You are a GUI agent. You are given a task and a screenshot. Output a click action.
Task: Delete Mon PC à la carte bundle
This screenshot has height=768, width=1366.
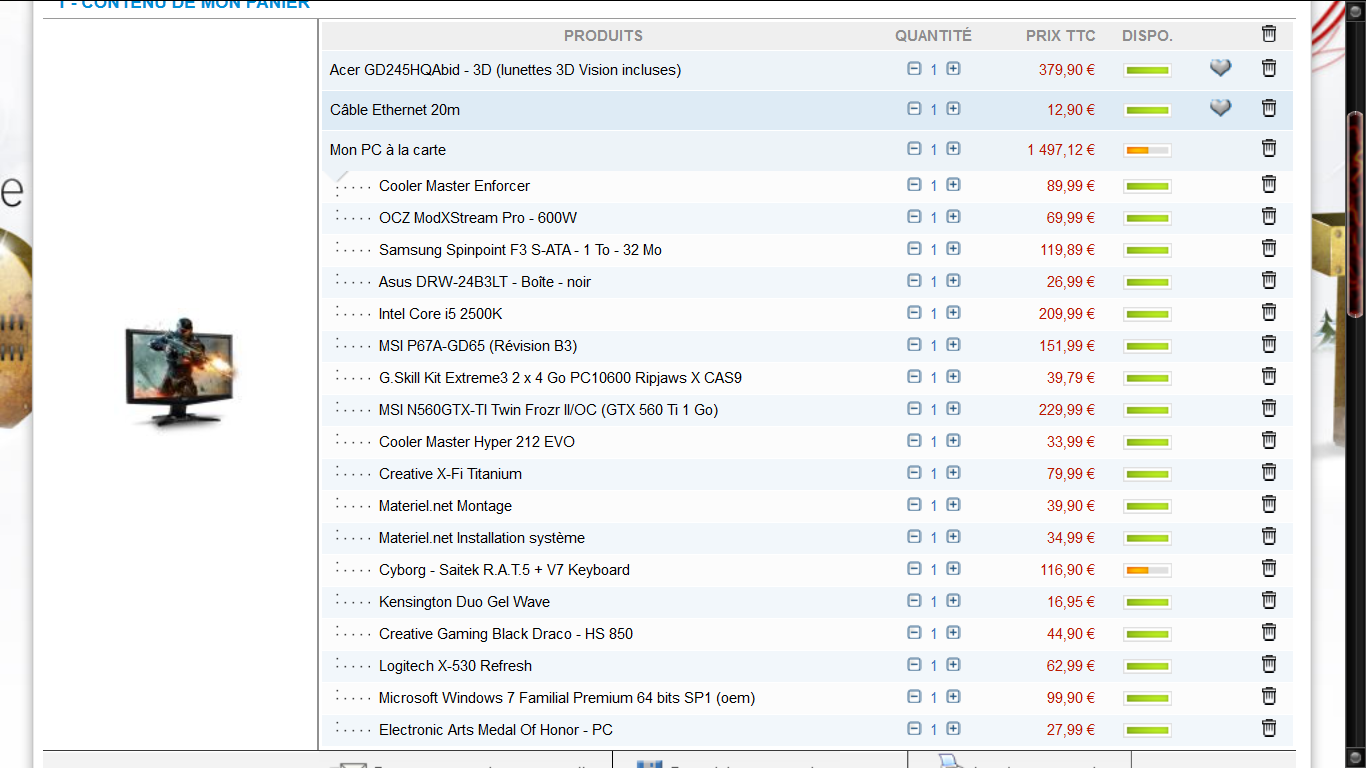pos(1269,148)
